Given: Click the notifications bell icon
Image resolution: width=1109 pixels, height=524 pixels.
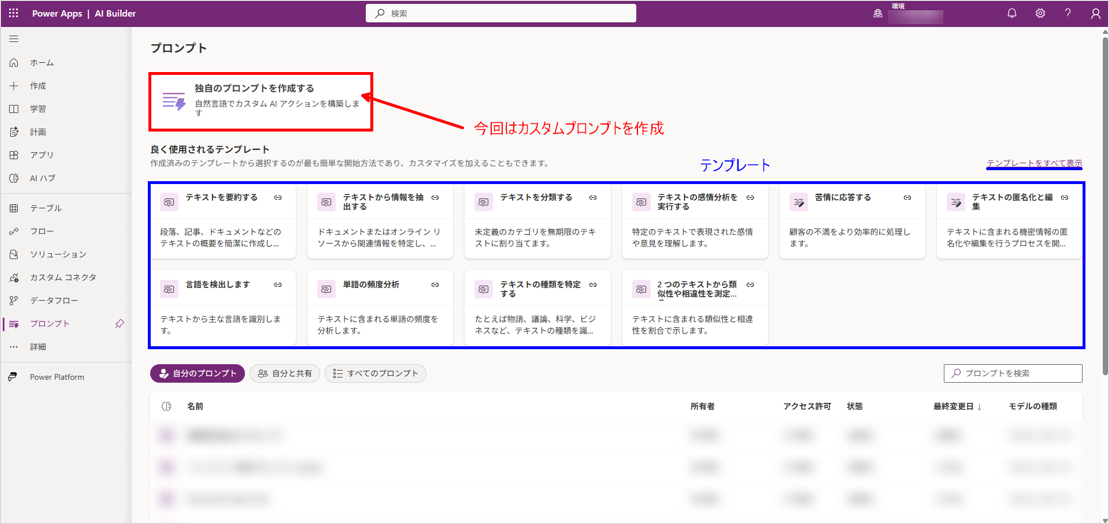Looking at the screenshot, I should pos(1012,13).
